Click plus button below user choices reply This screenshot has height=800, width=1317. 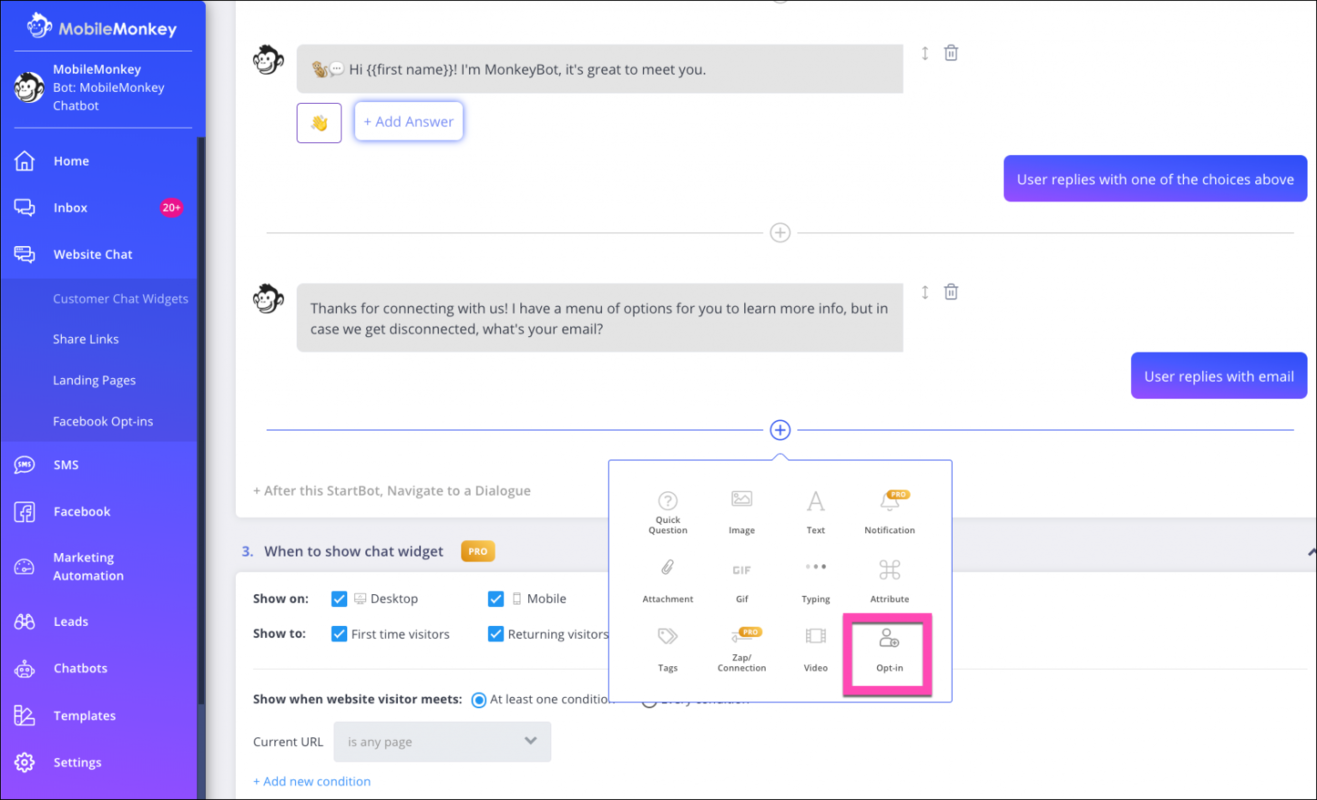[x=780, y=233]
